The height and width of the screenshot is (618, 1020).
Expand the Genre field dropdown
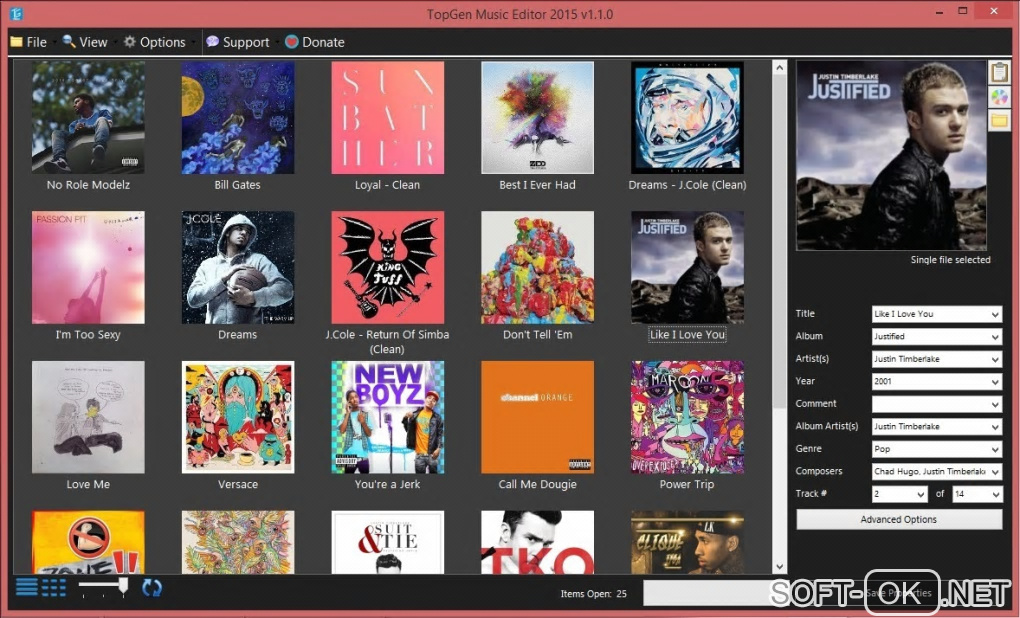click(x=995, y=450)
